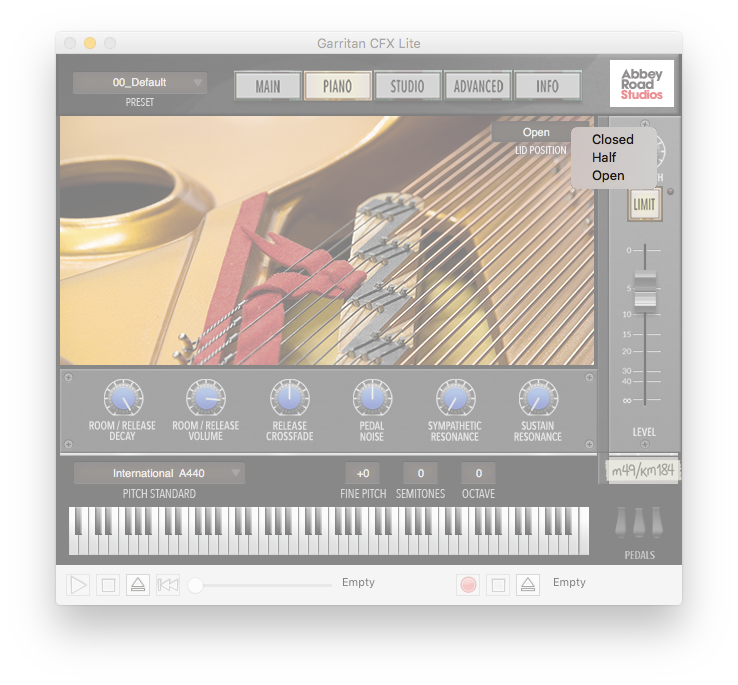The height and width of the screenshot is (685, 738).
Task: Click the Rewind to start button
Action: pyautogui.click(x=168, y=585)
